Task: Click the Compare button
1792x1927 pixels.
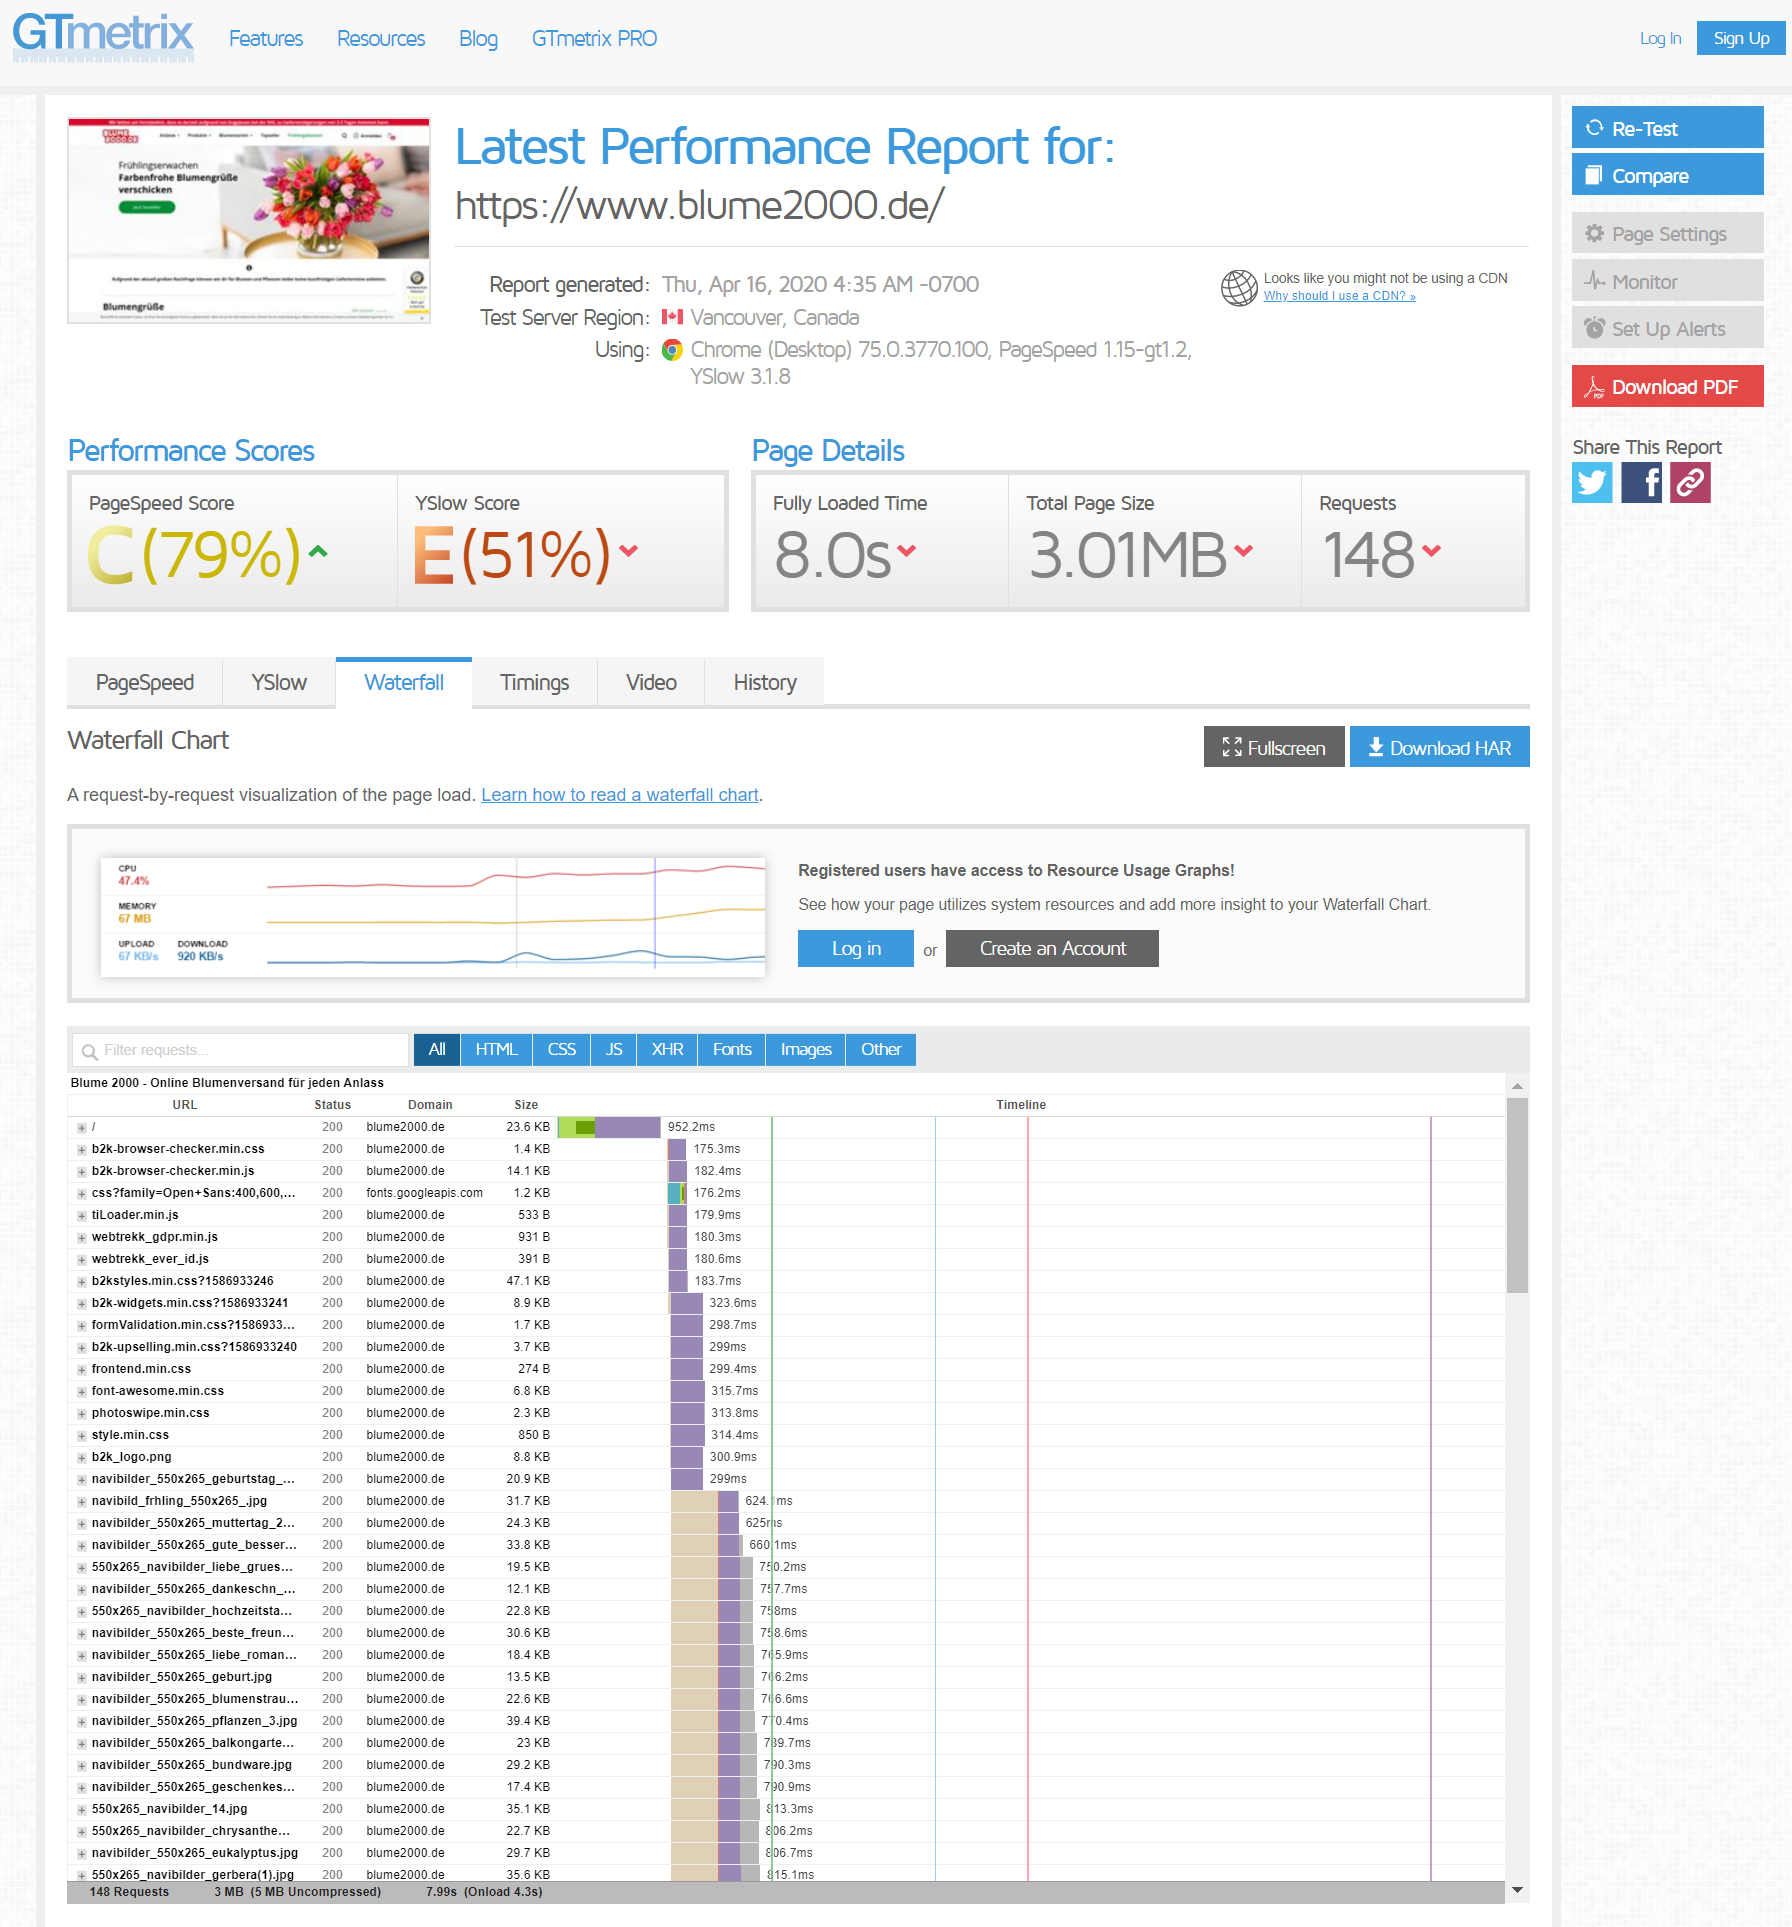Action: 1667,175
